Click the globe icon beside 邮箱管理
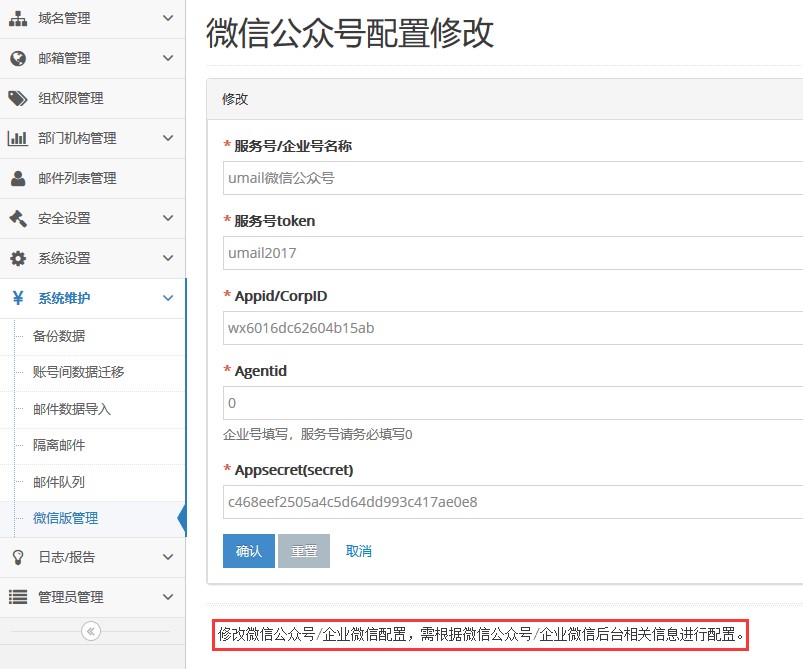The width and height of the screenshot is (803, 669). (18, 58)
